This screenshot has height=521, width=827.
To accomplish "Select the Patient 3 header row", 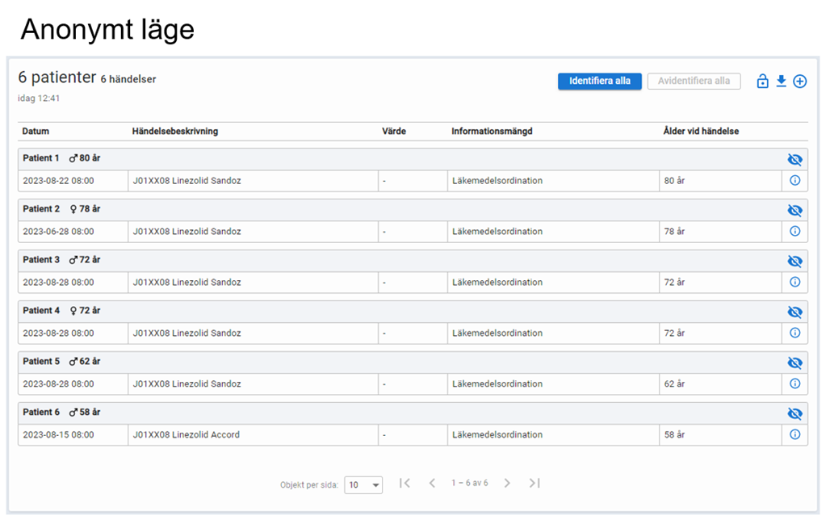I will [413, 260].
